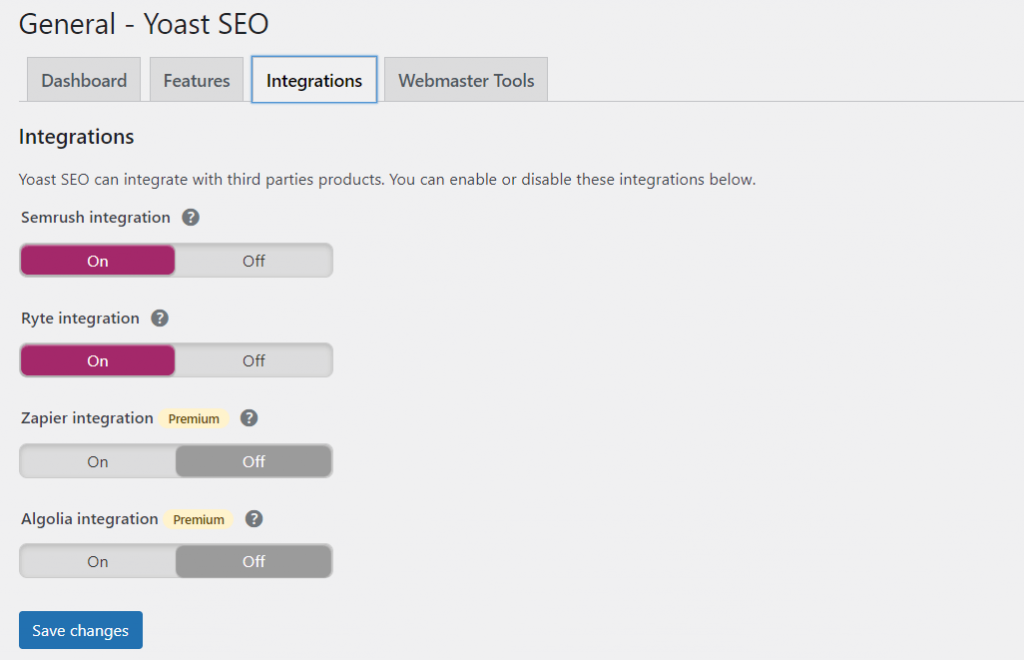
Task: Click the 'Integrations' section heading
Action: pos(76,136)
